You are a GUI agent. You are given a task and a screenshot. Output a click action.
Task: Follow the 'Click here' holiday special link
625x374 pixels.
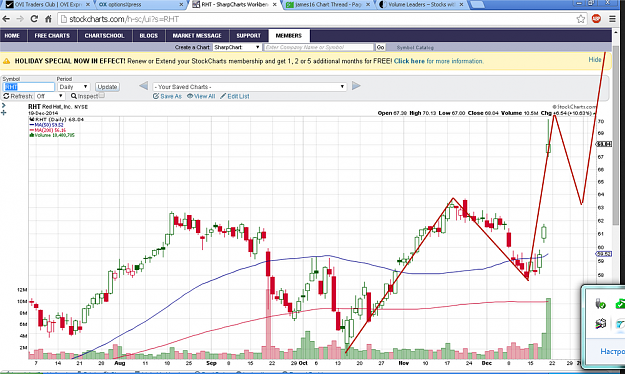409,61
